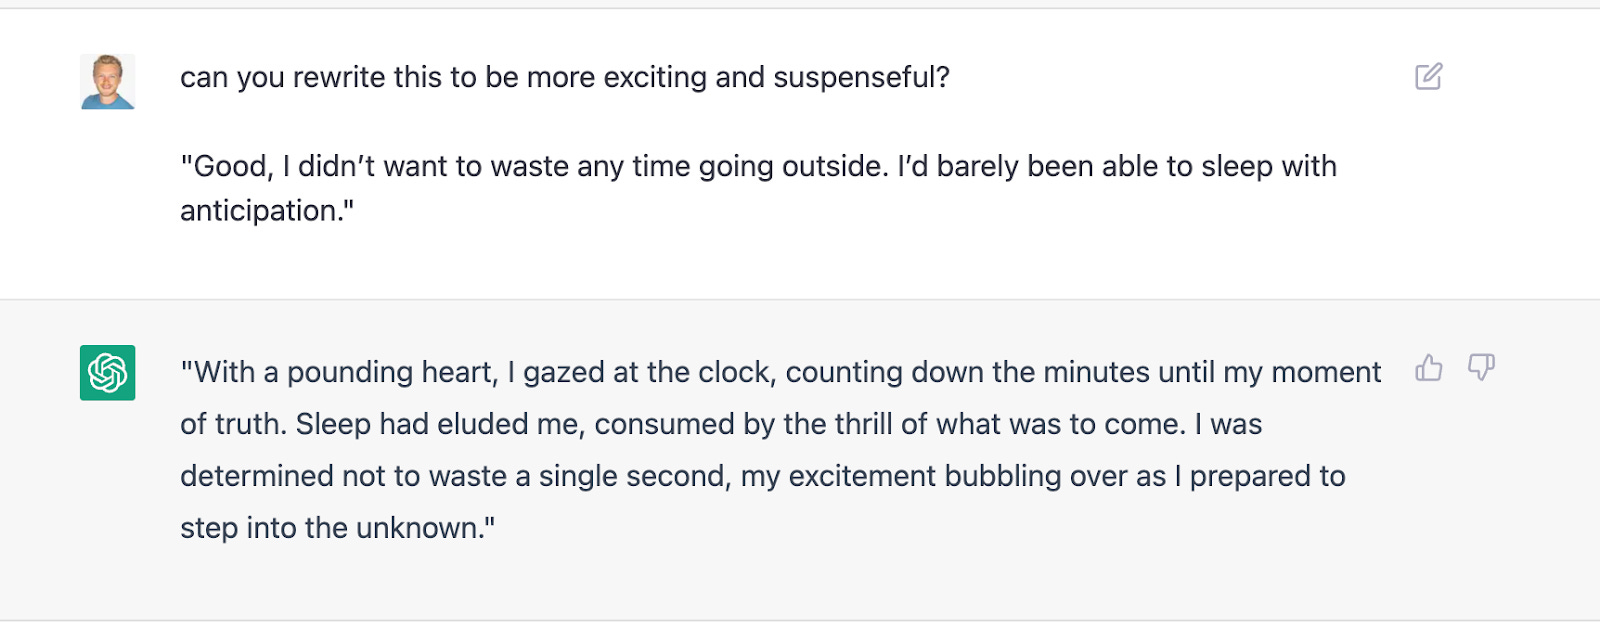Viewport: 1600px width, 640px height.
Task: Click the words "moment" ending first reply line
Action: (1326, 372)
